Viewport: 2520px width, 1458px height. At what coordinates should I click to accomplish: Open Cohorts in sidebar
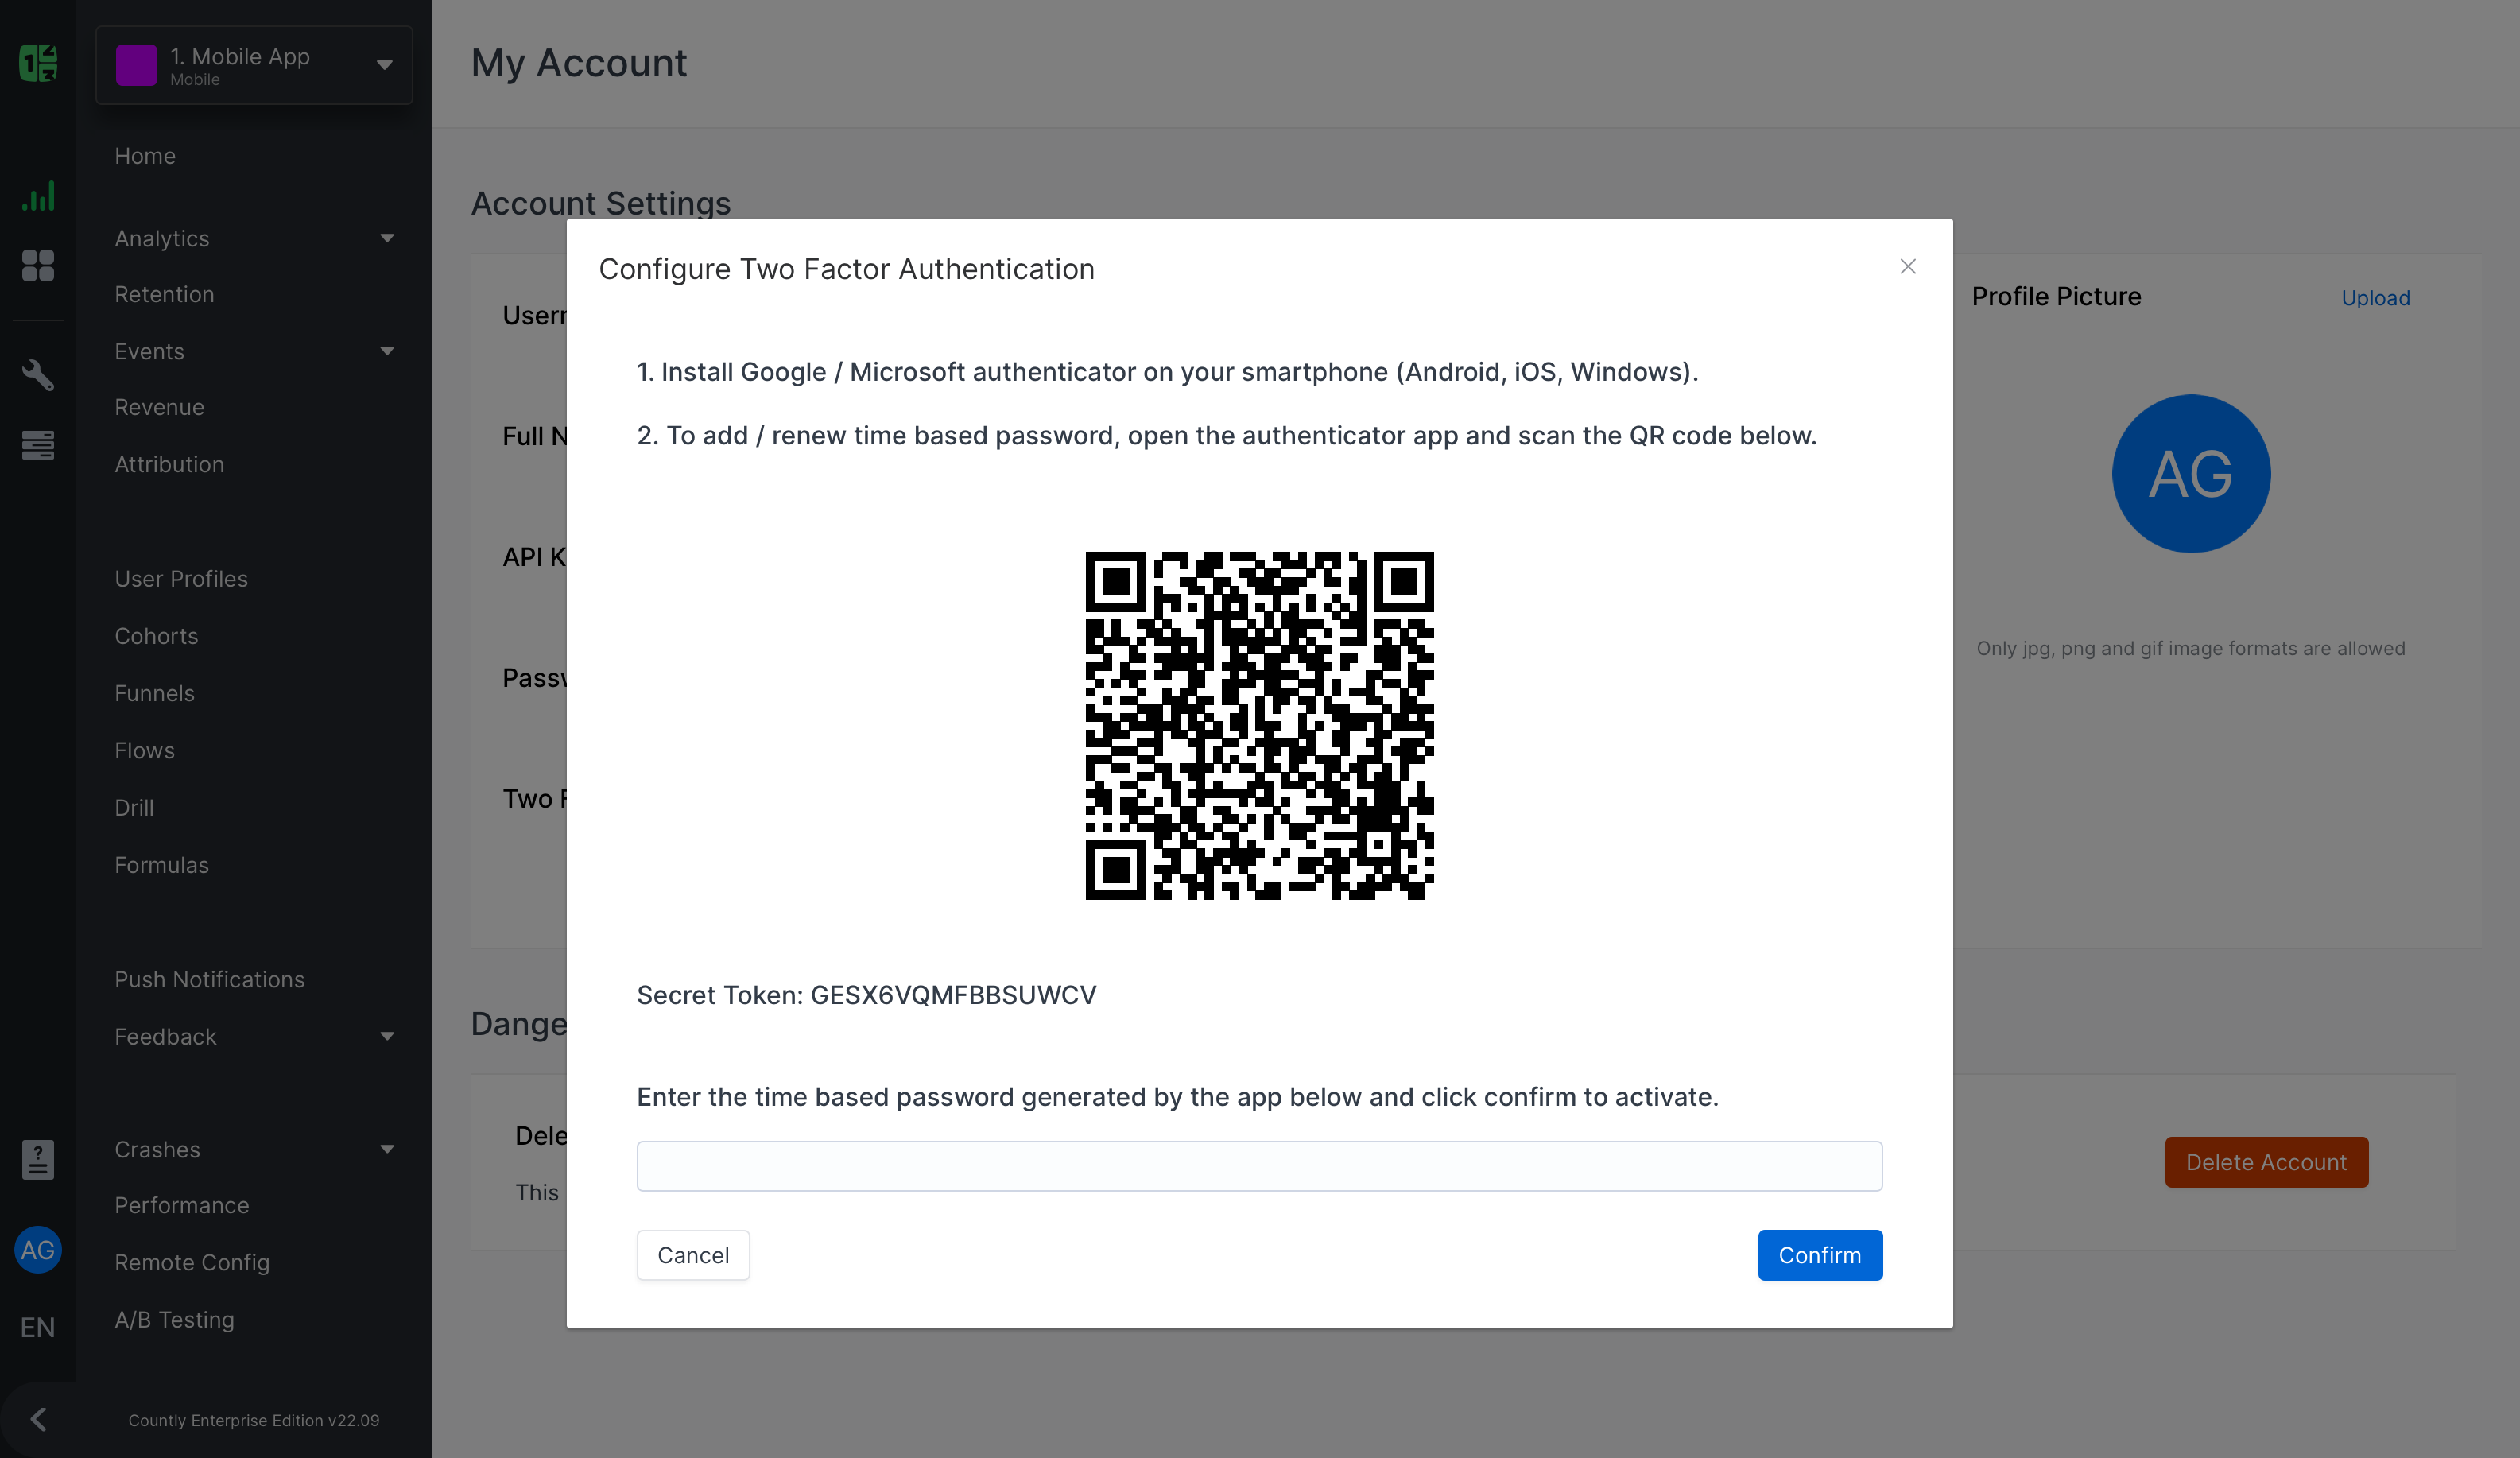point(156,636)
